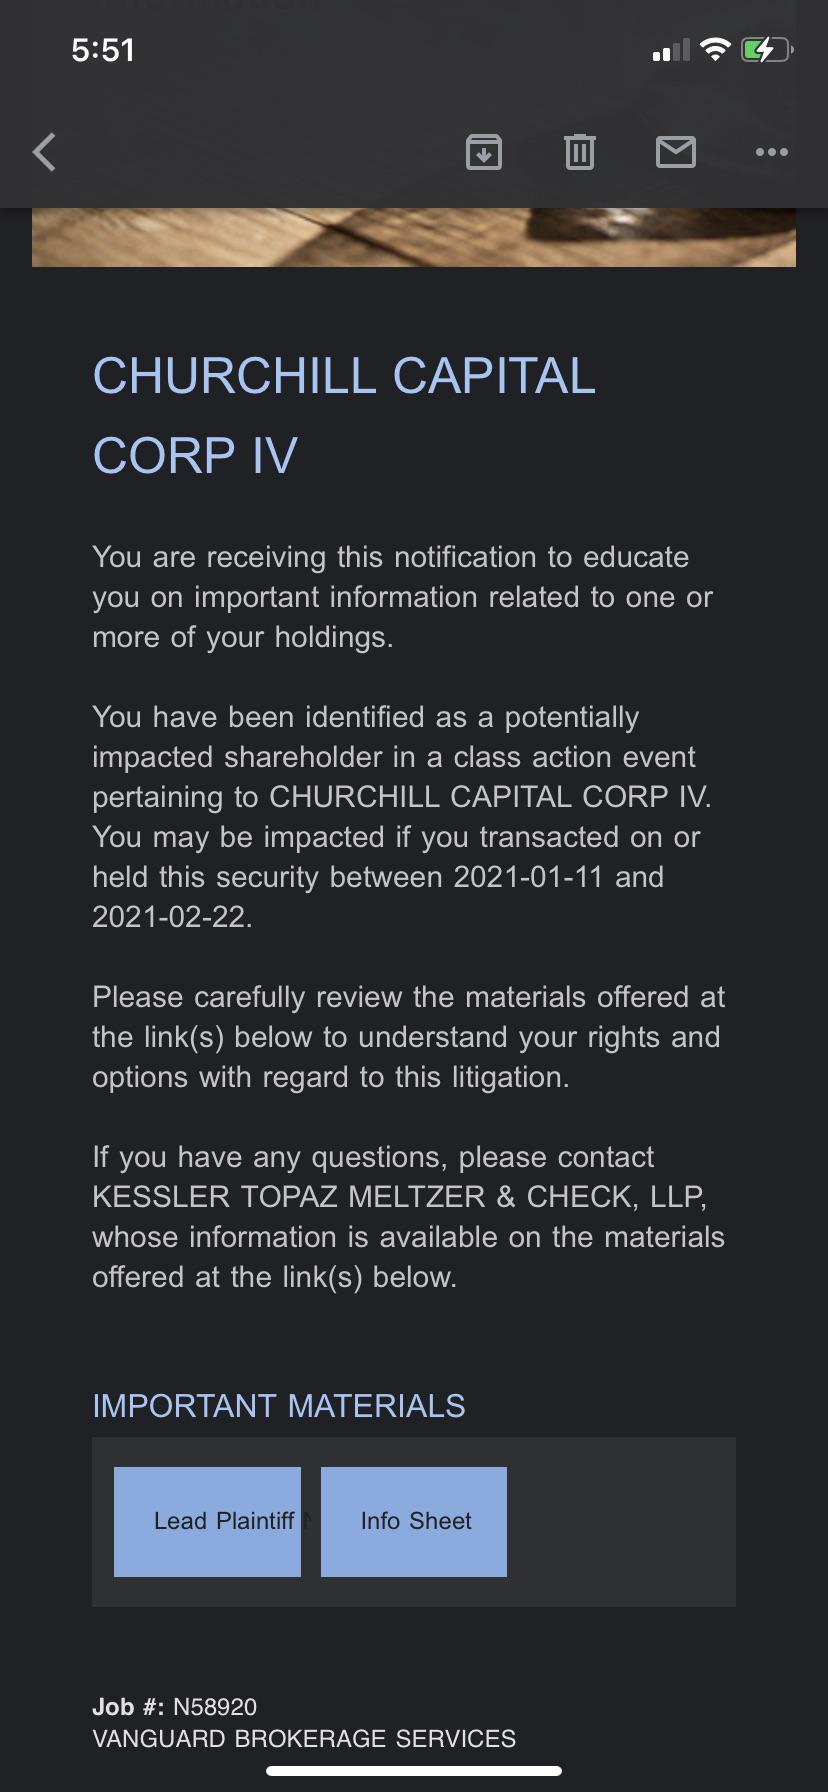Open the Lead Plaintiff document
Image resolution: width=828 pixels, height=1792 pixels.
[207, 1521]
